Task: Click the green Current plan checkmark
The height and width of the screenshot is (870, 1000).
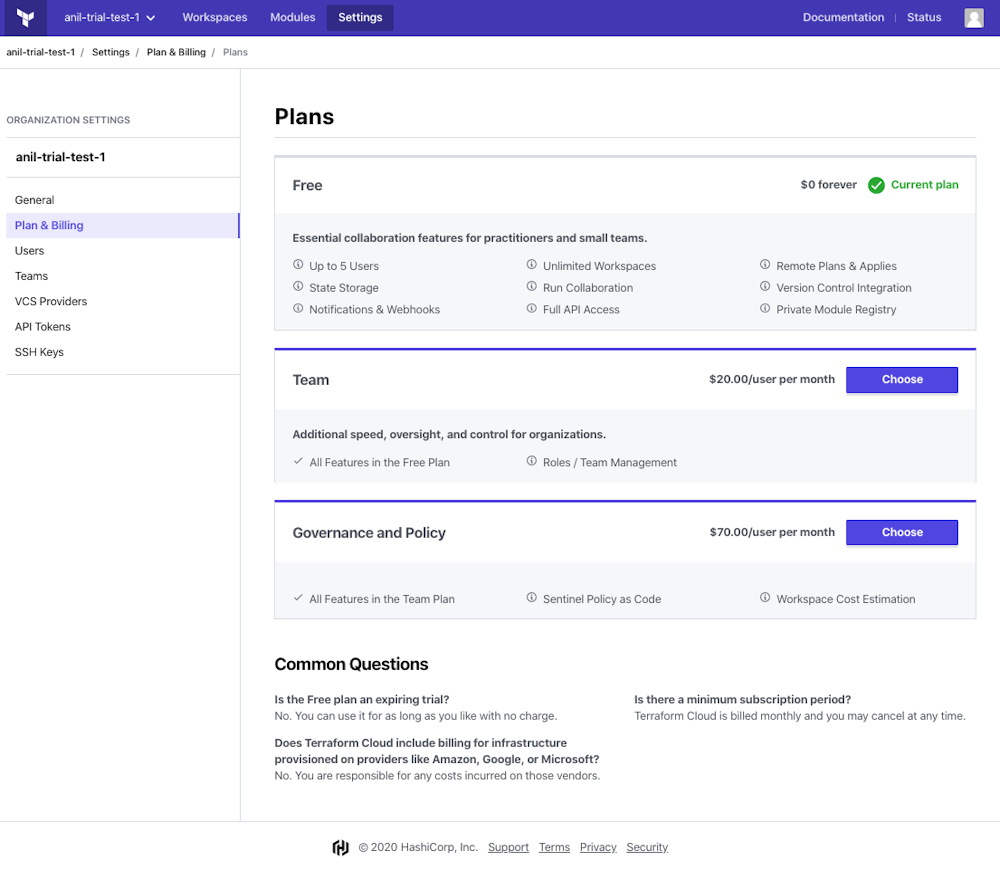Action: (877, 185)
